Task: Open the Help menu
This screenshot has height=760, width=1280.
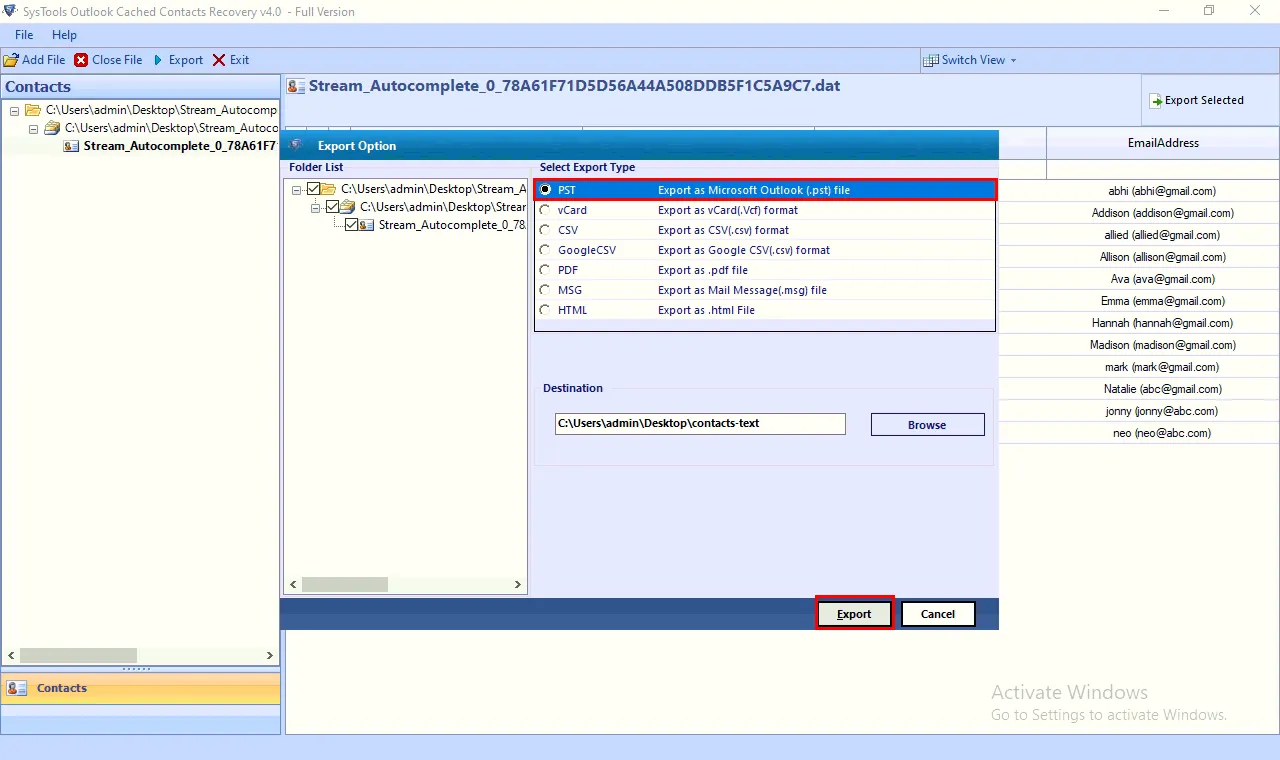Action: click(64, 34)
